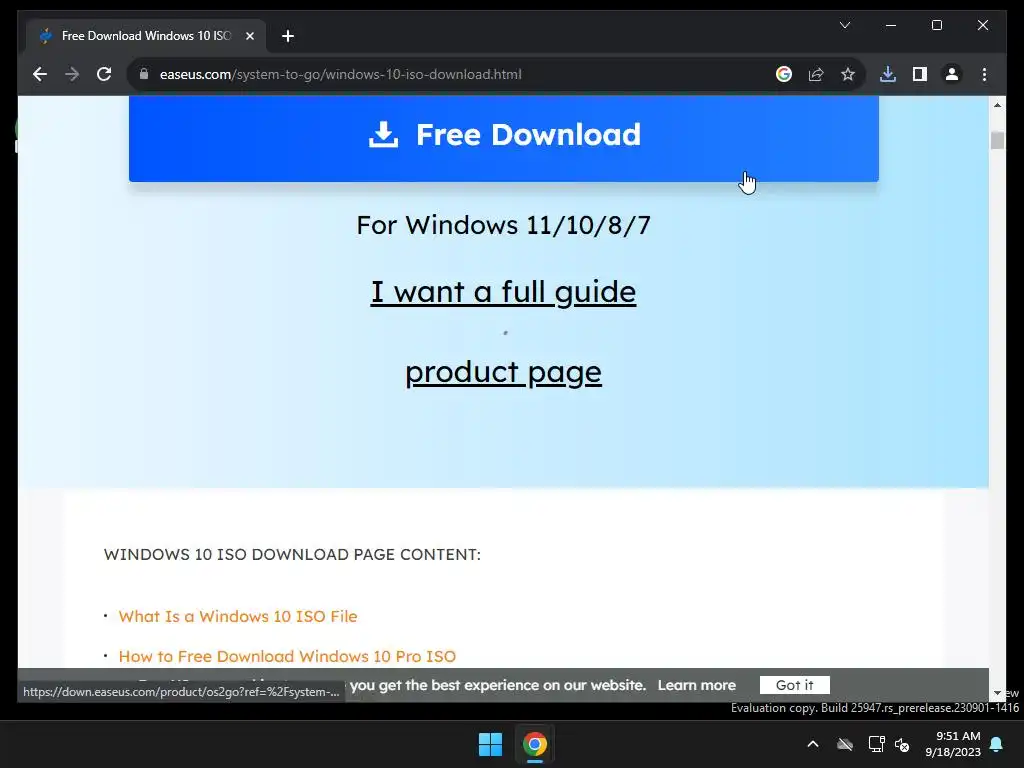The height and width of the screenshot is (768, 1024).
Task: Click the scrollbar up arrow
Action: pos(997,104)
